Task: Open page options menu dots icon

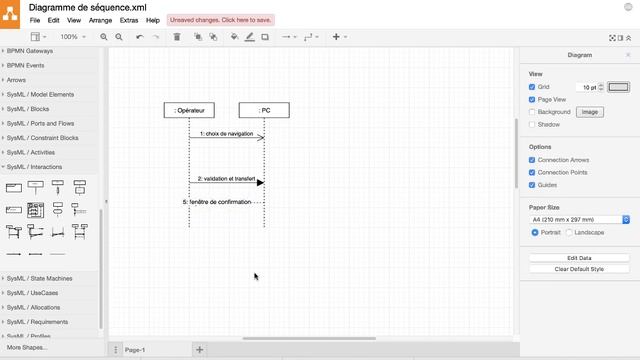Action: coord(116,350)
